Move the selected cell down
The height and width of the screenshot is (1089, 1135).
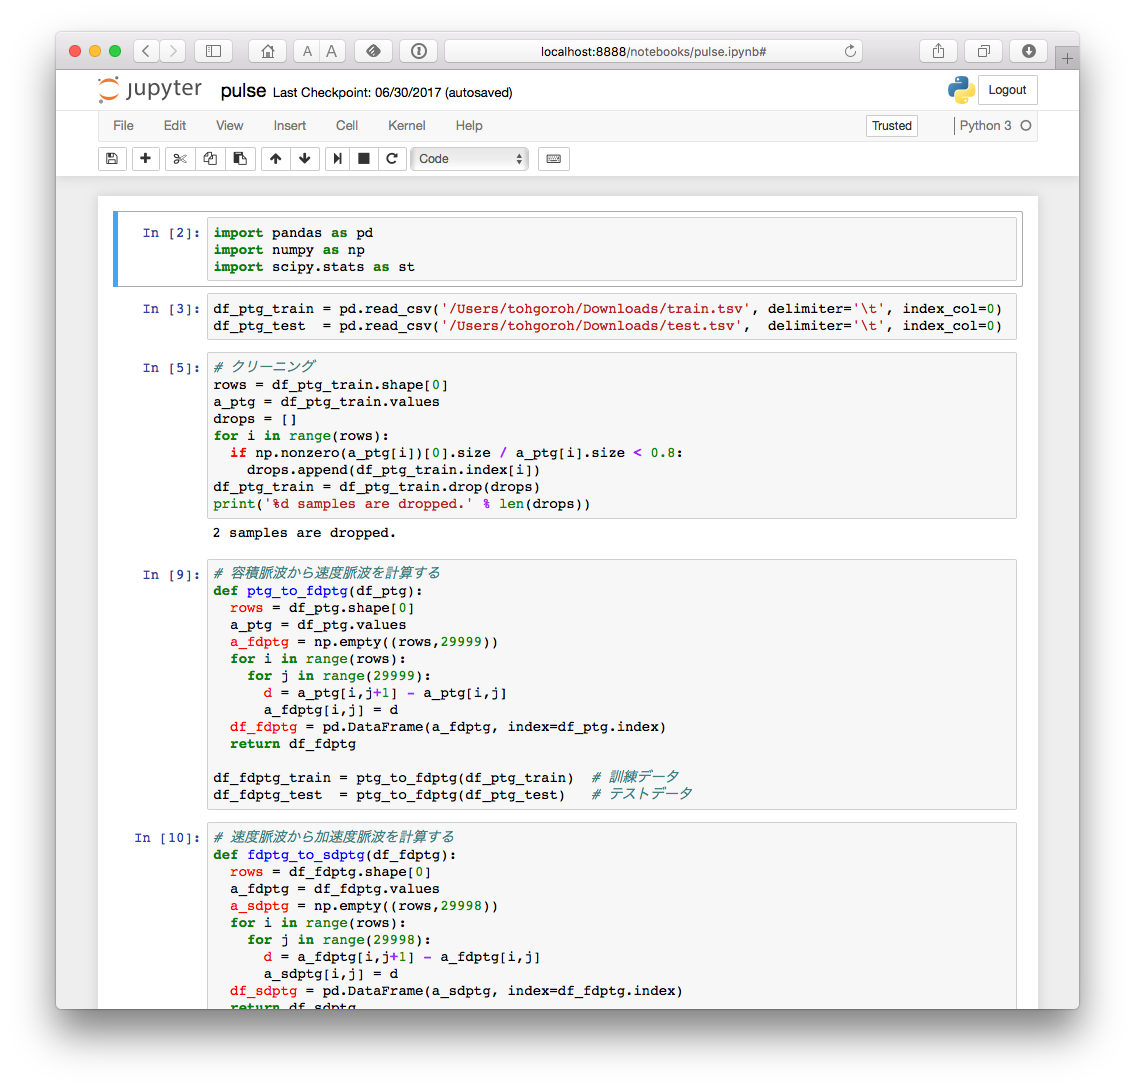305,158
